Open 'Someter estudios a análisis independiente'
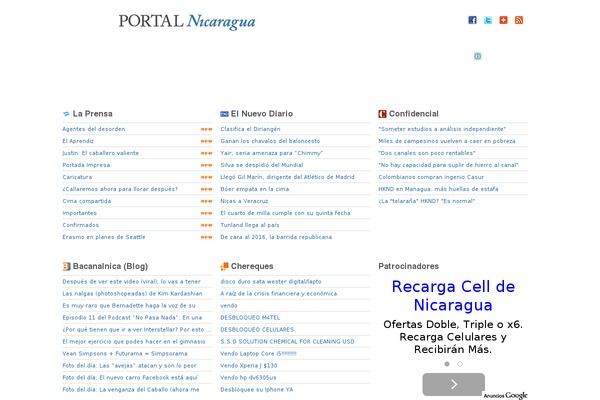The image size is (600, 400). pos(442,129)
